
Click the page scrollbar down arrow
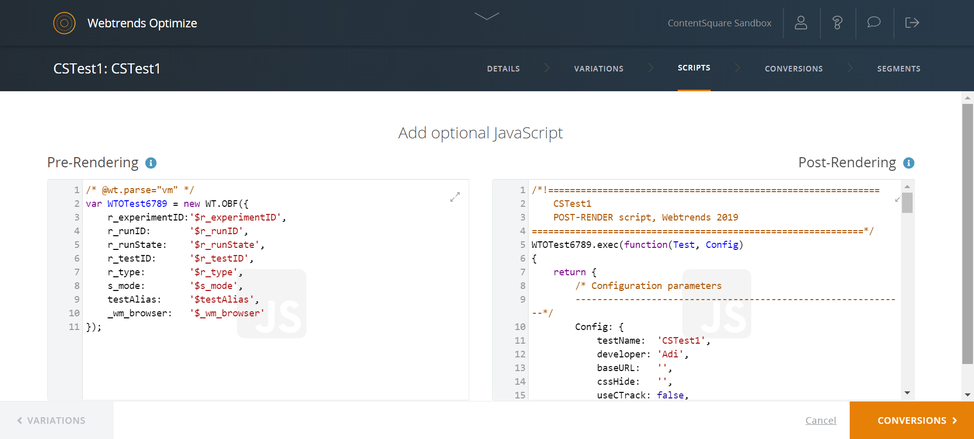[x=968, y=395]
